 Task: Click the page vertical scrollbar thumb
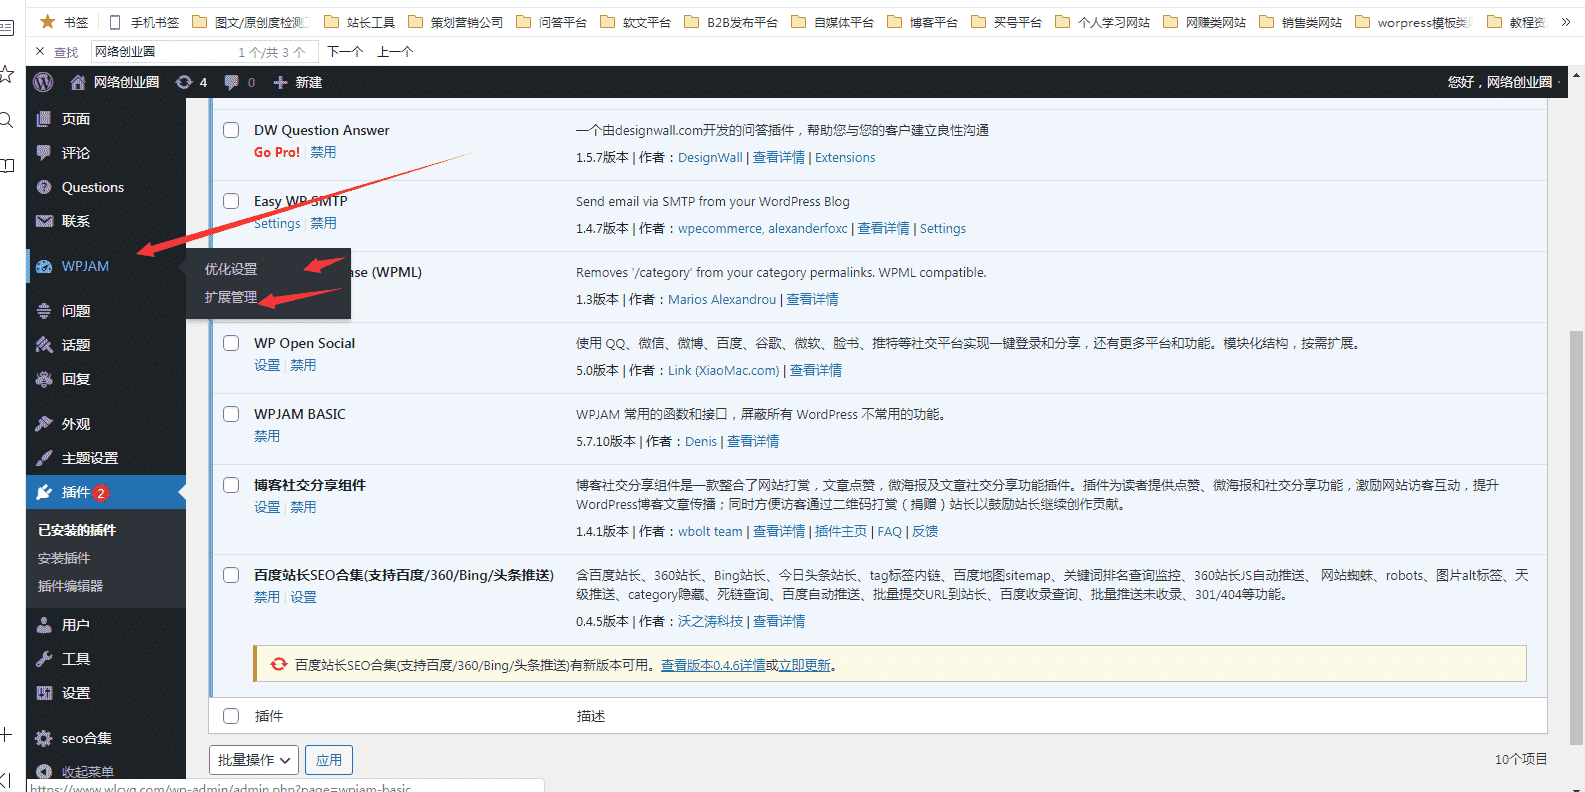coord(1576,538)
